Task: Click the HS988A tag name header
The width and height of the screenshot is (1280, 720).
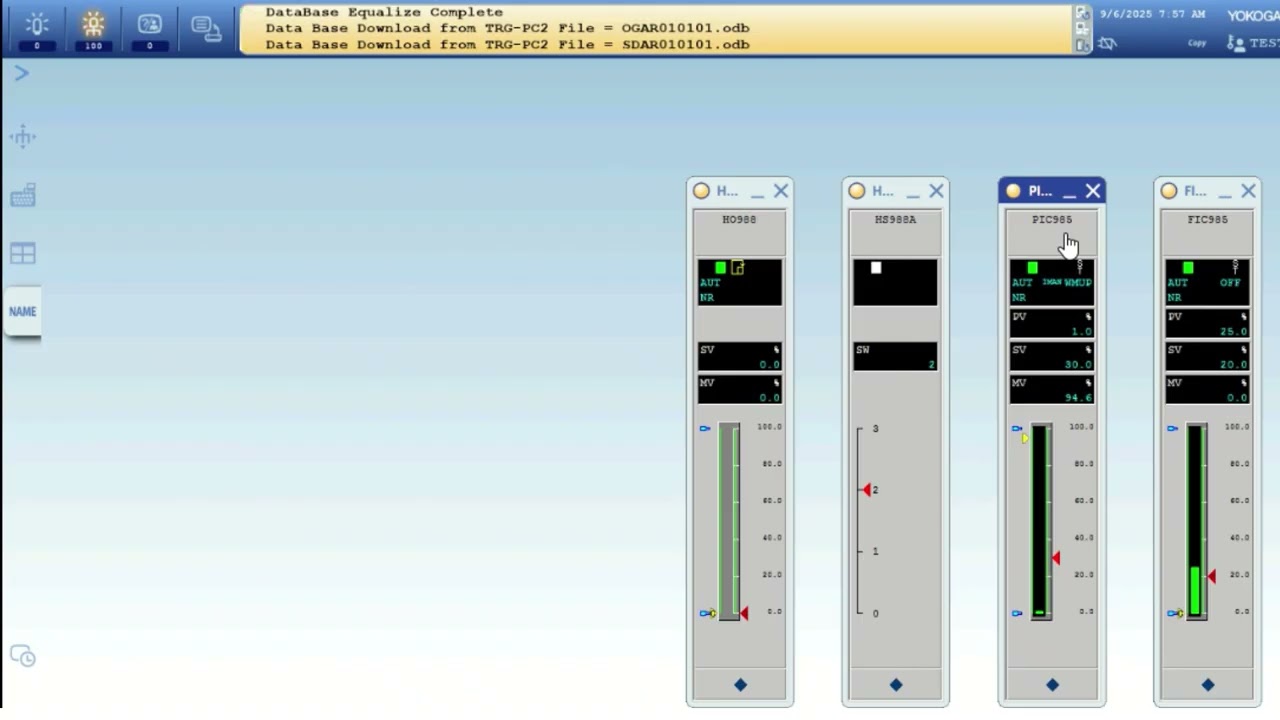Action: pos(895,219)
